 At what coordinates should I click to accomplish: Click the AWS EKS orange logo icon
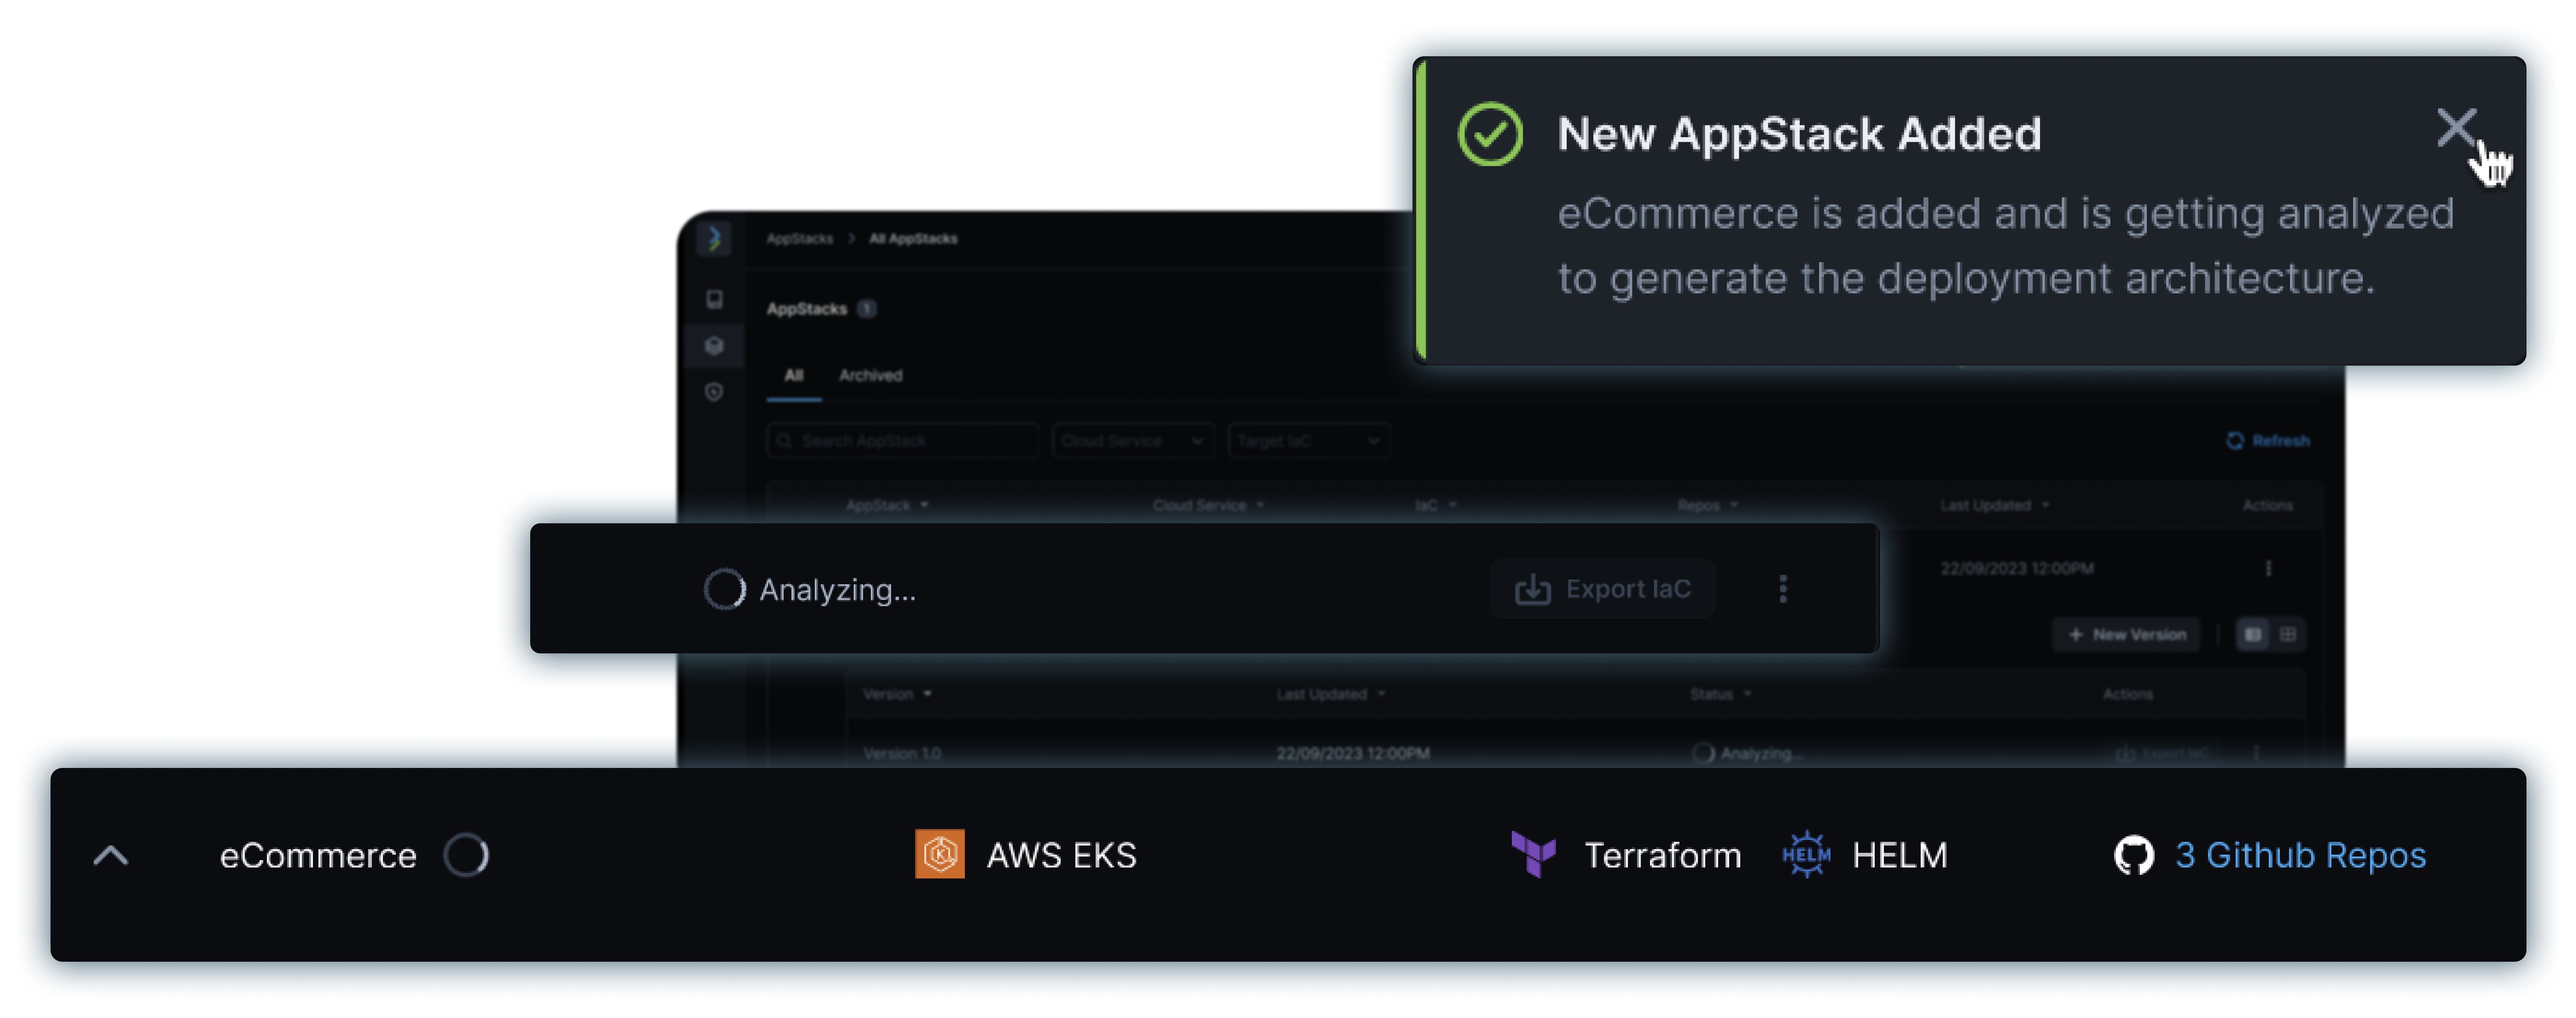[940, 854]
